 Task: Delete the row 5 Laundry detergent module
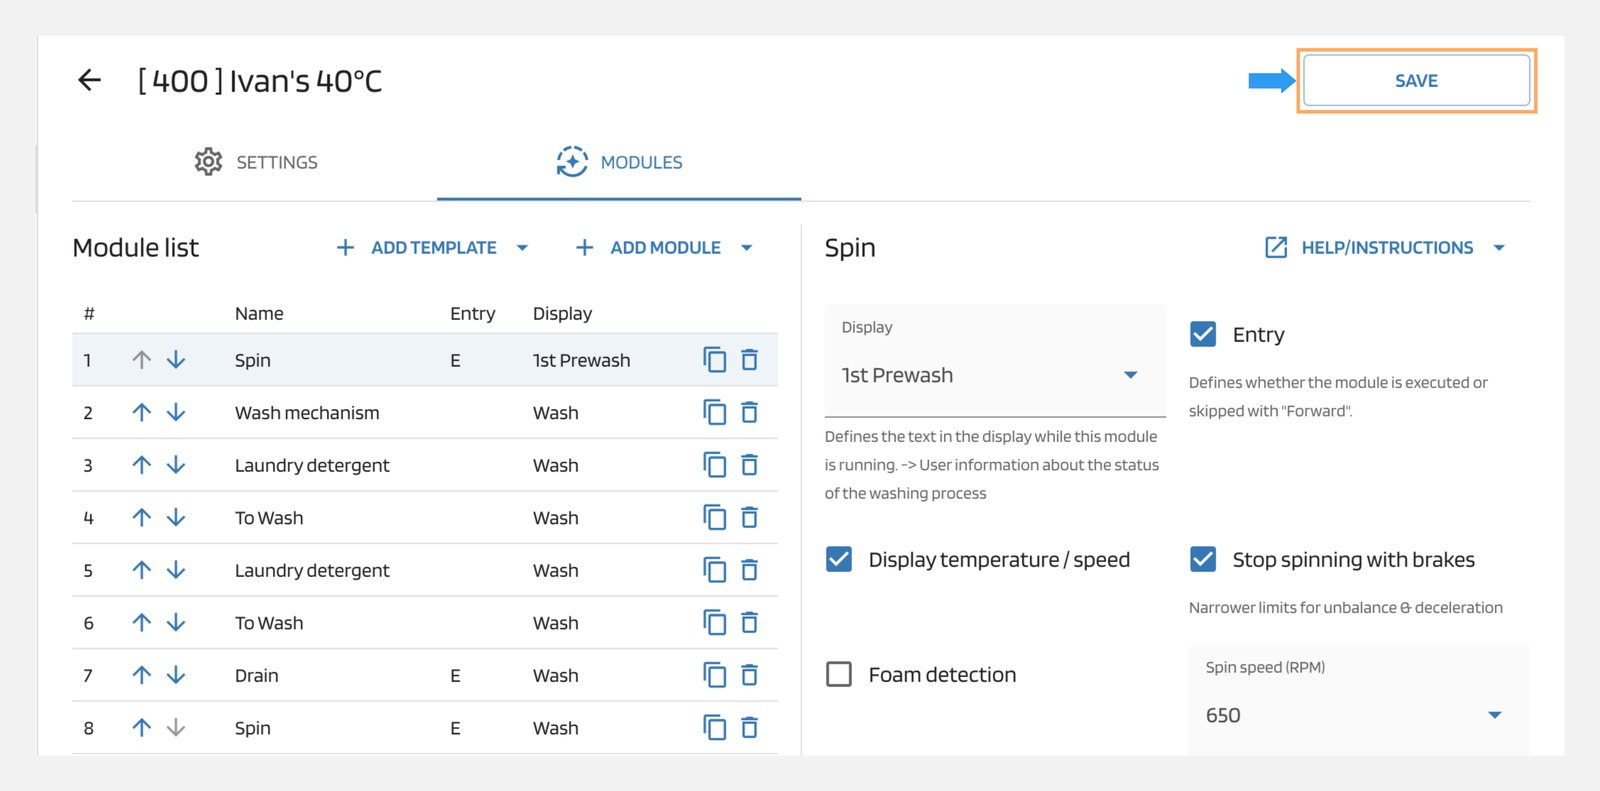[x=749, y=570]
